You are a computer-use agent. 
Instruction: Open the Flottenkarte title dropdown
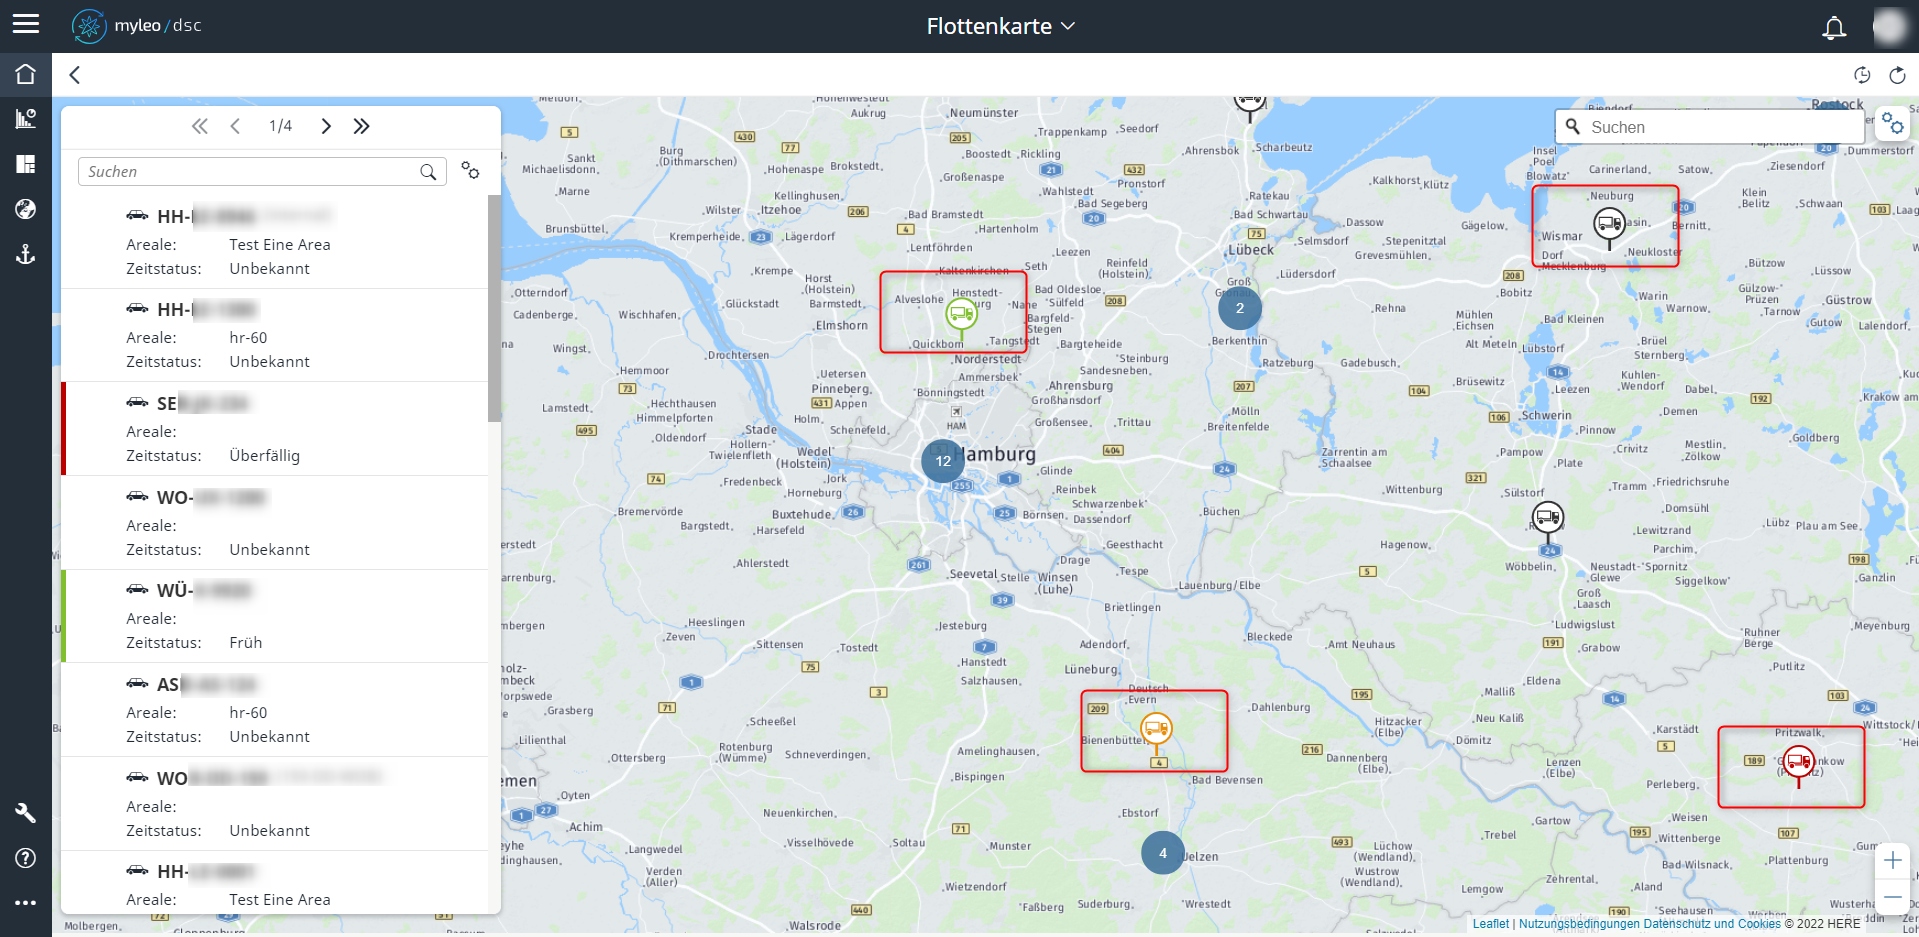pos(1001,26)
